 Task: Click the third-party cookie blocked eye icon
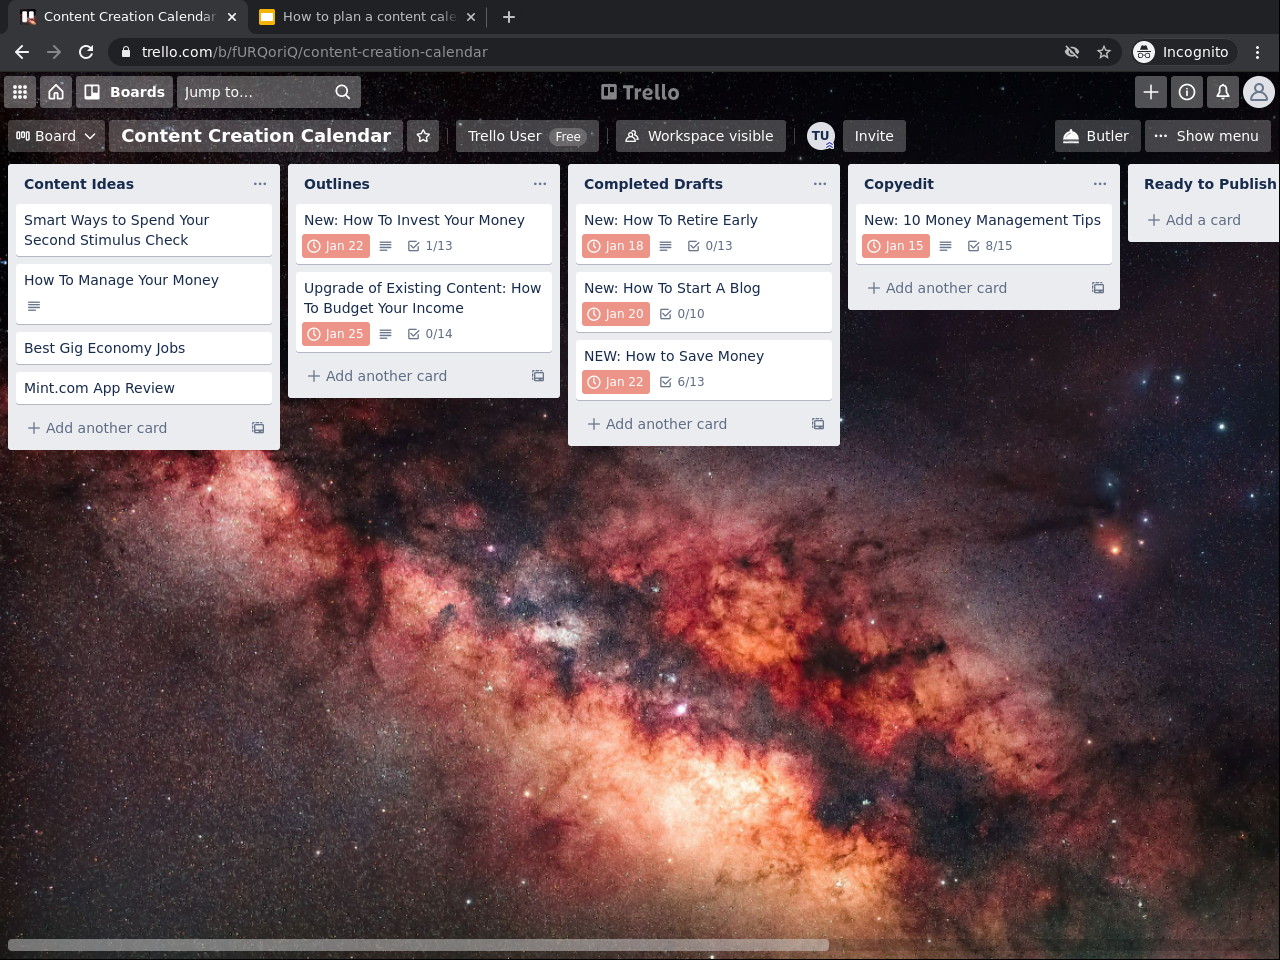tap(1072, 52)
